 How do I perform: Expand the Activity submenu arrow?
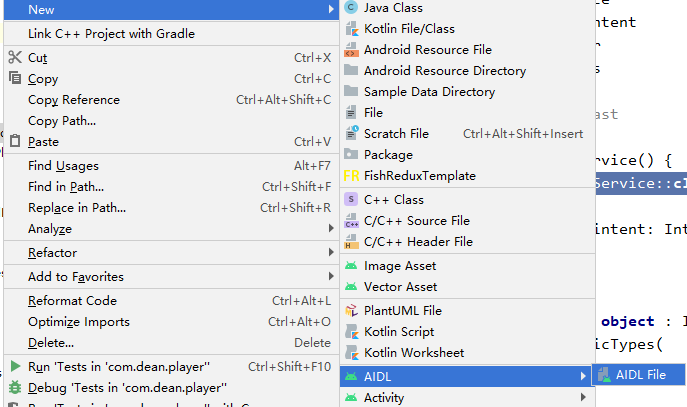pos(583,397)
